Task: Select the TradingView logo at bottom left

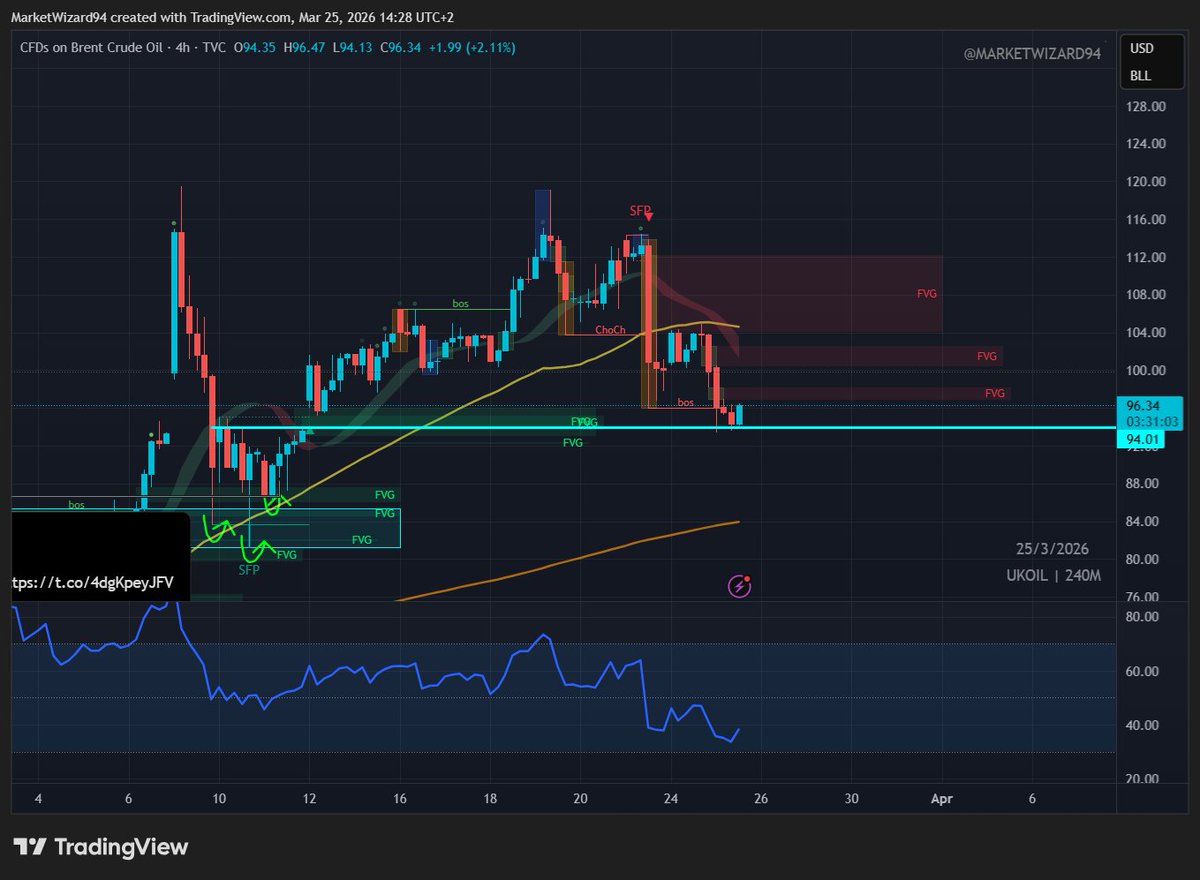Action: pos(100,846)
